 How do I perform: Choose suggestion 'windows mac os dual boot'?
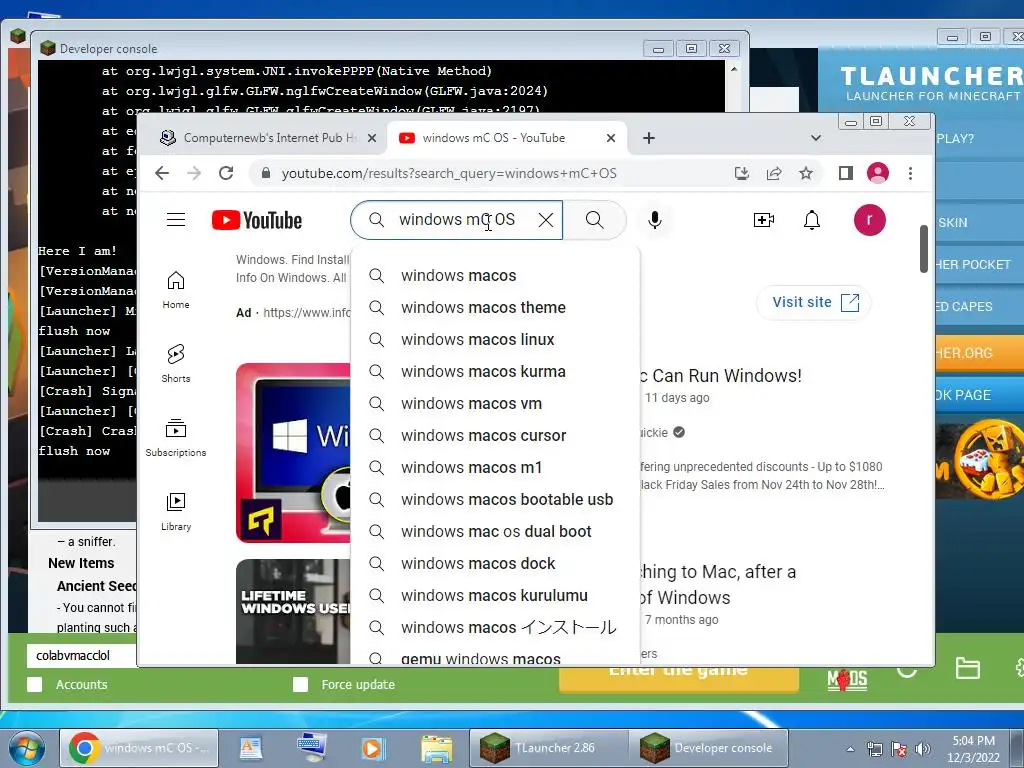pyautogui.click(x=495, y=532)
